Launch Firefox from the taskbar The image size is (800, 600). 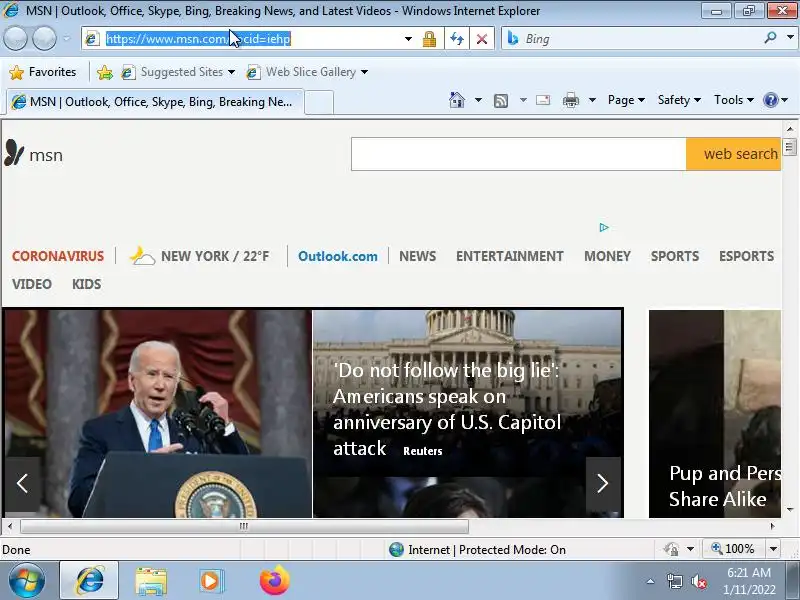tap(275, 580)
